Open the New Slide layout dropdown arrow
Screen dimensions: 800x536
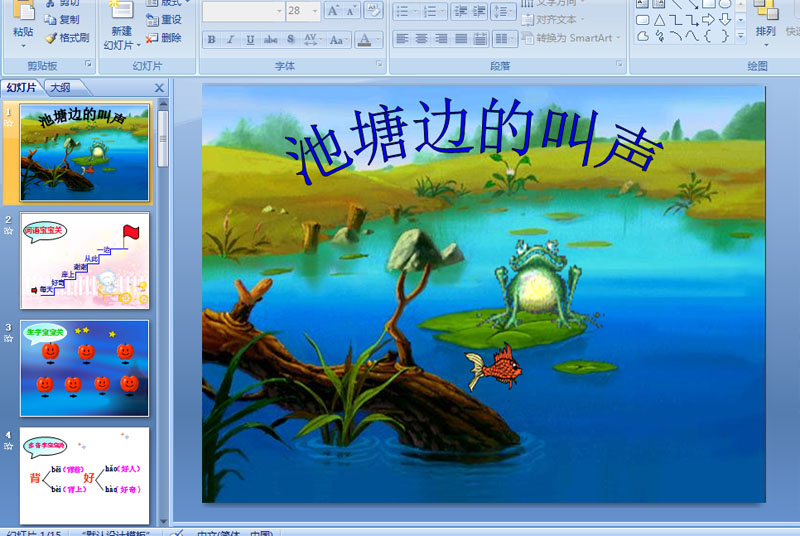pyautogui.click(x=138, y=45)
